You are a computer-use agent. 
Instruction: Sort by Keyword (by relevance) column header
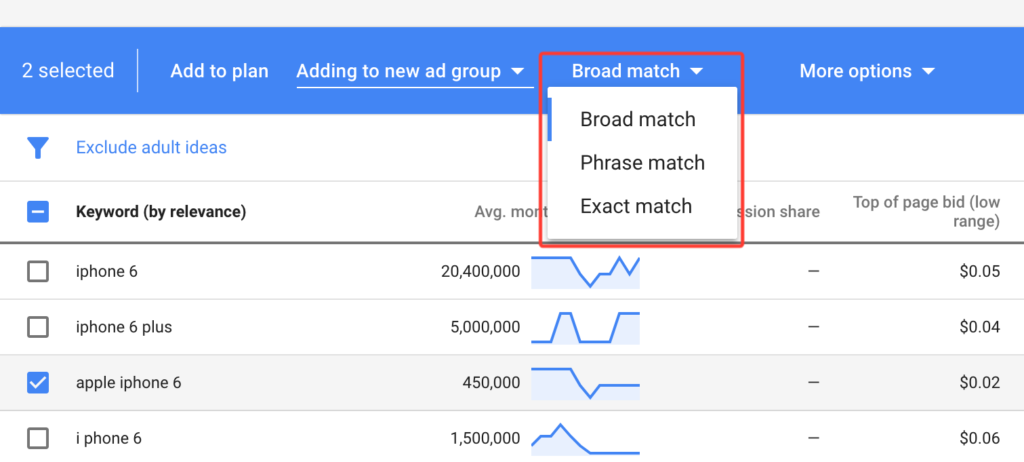161,212
